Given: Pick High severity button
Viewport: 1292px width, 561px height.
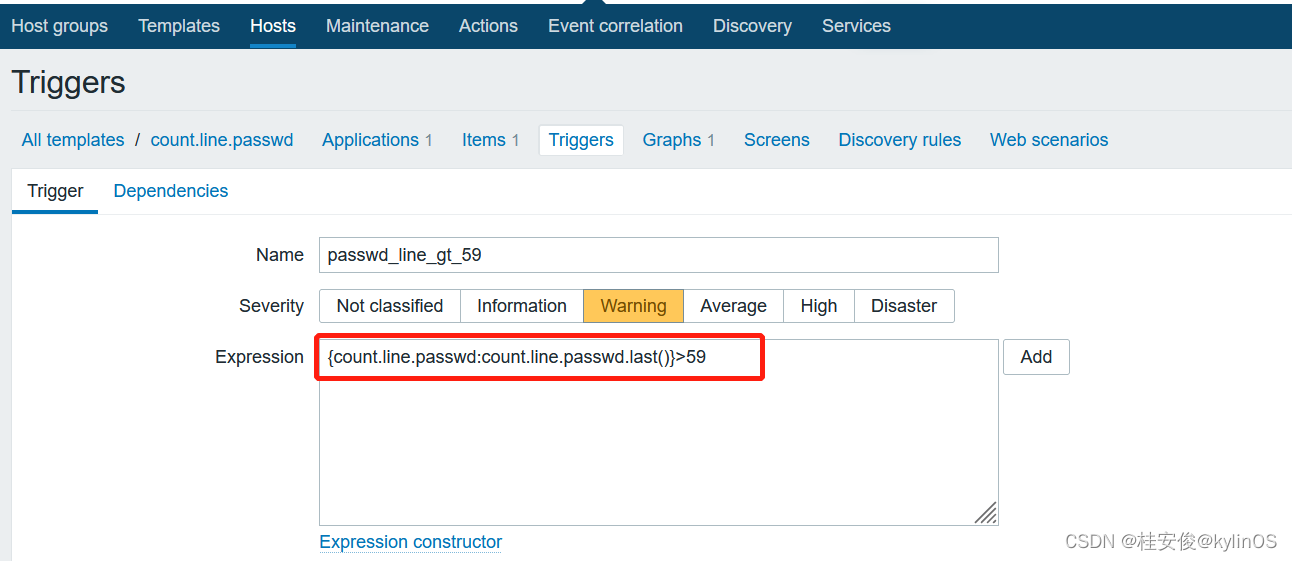Looking at the screenshot, I should (818, 306).
